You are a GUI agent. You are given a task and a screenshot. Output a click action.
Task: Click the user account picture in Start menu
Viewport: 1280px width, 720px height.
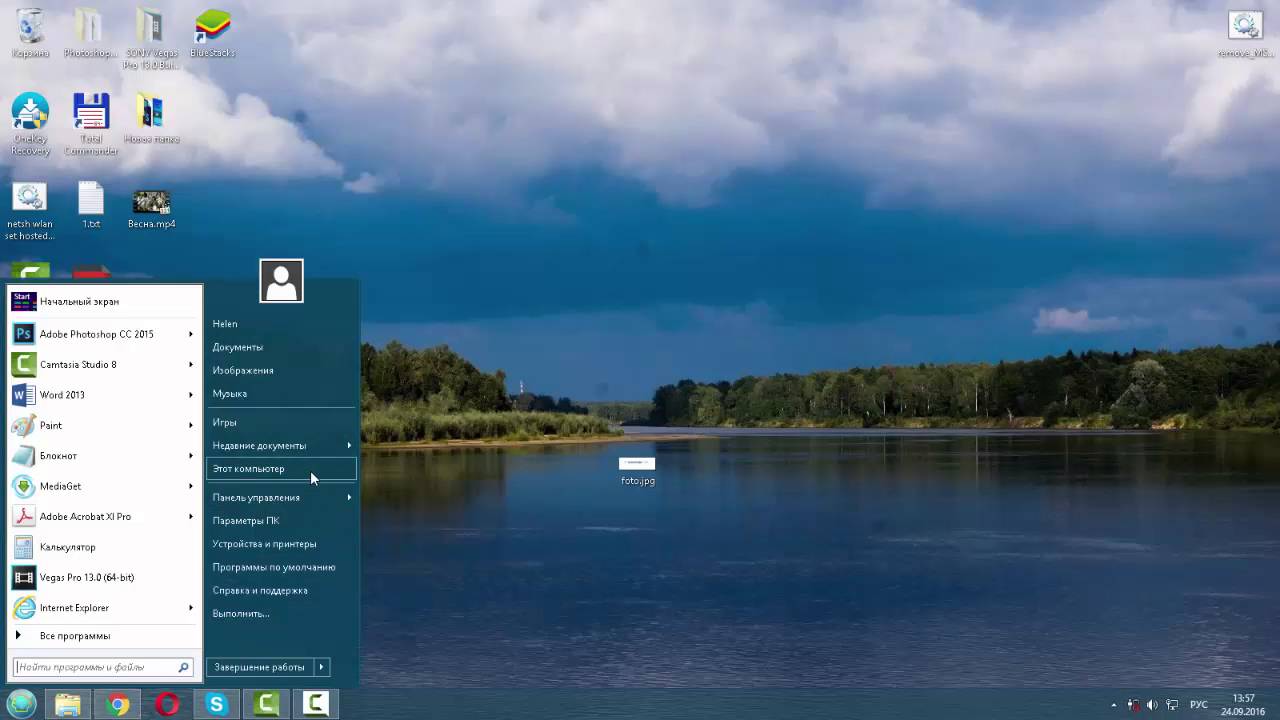click(281, 281)
